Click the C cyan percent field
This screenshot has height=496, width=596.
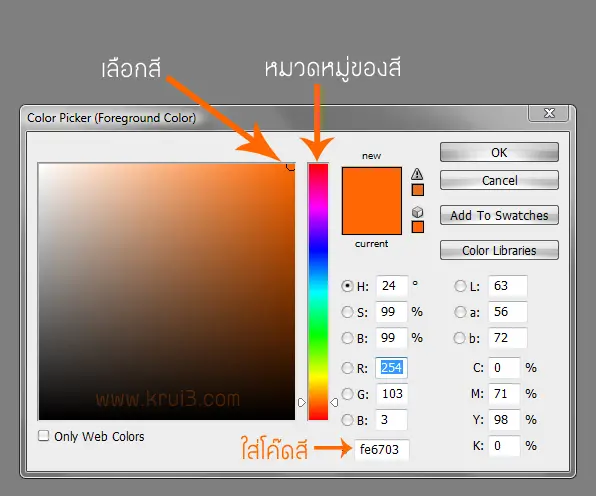504,368
